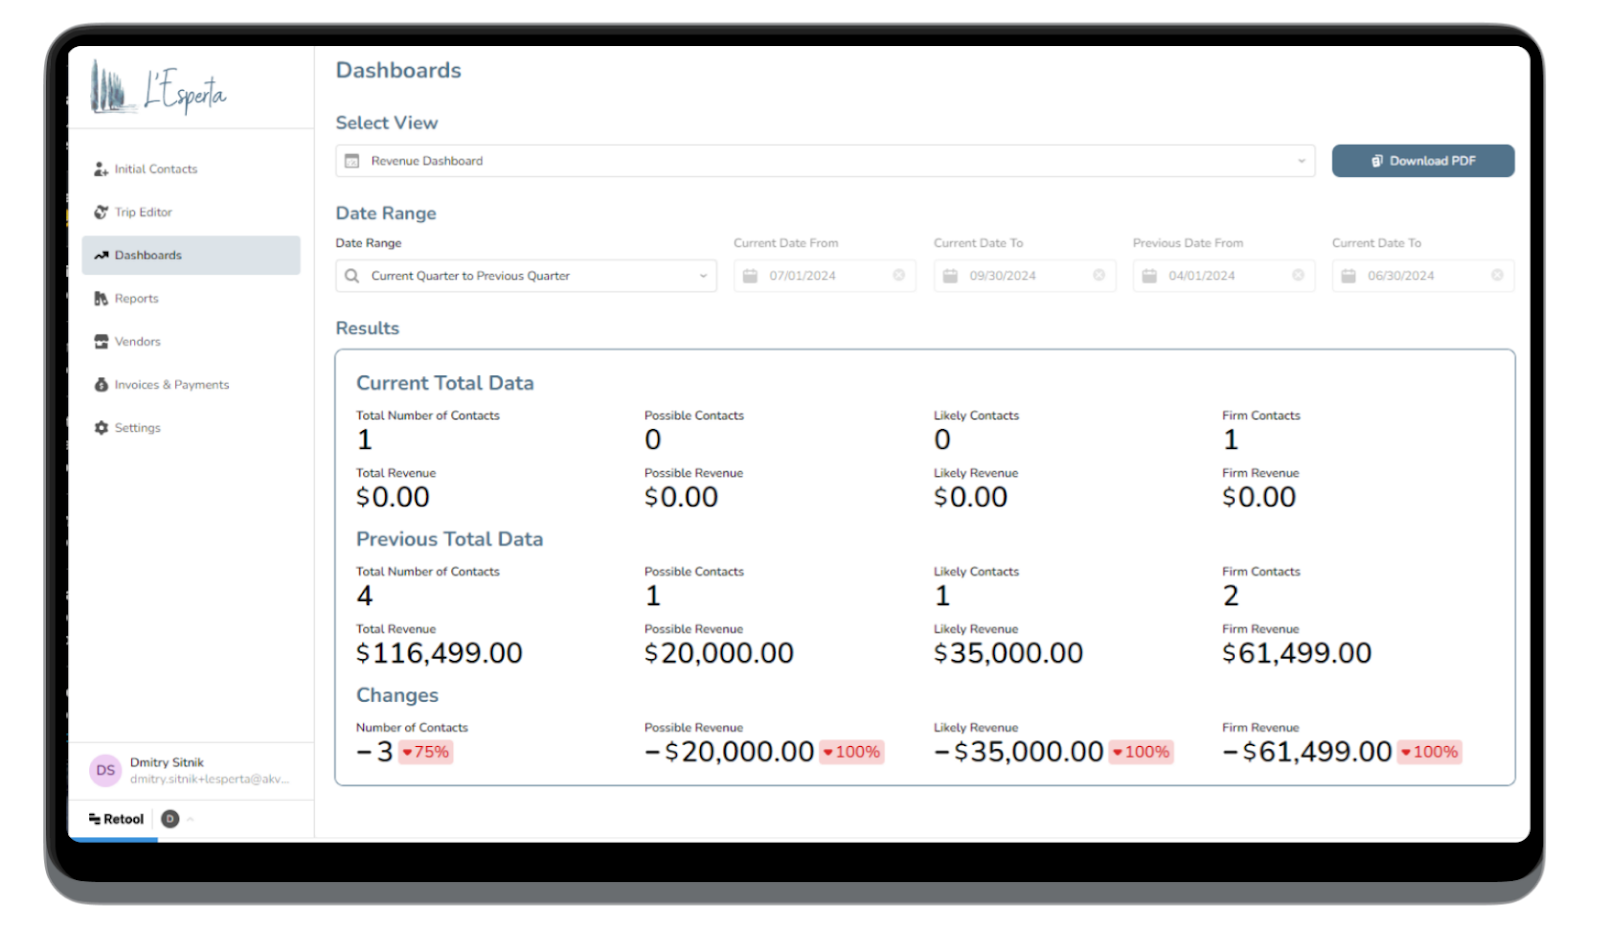Screen dimensions: 1600x933
Task: Go to Trip Editor page
Action: point(191,212)
